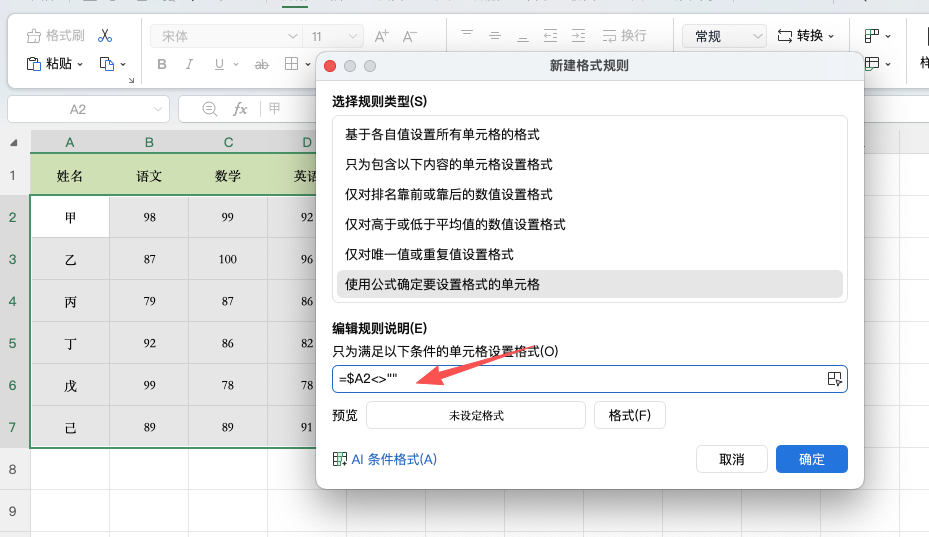
Task: Select column A header
Action: point(70,142)
